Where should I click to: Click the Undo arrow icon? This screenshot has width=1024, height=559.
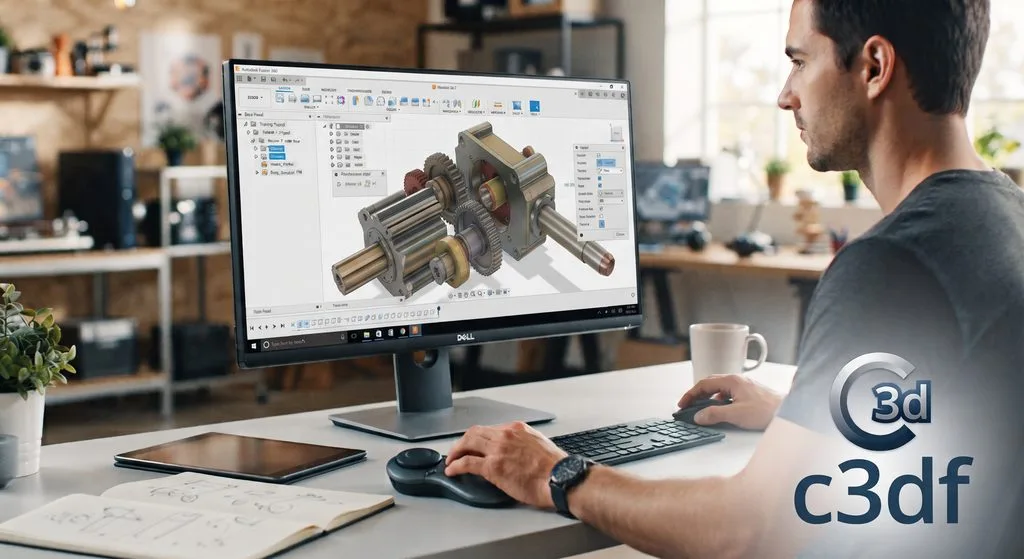pos(285,80)
